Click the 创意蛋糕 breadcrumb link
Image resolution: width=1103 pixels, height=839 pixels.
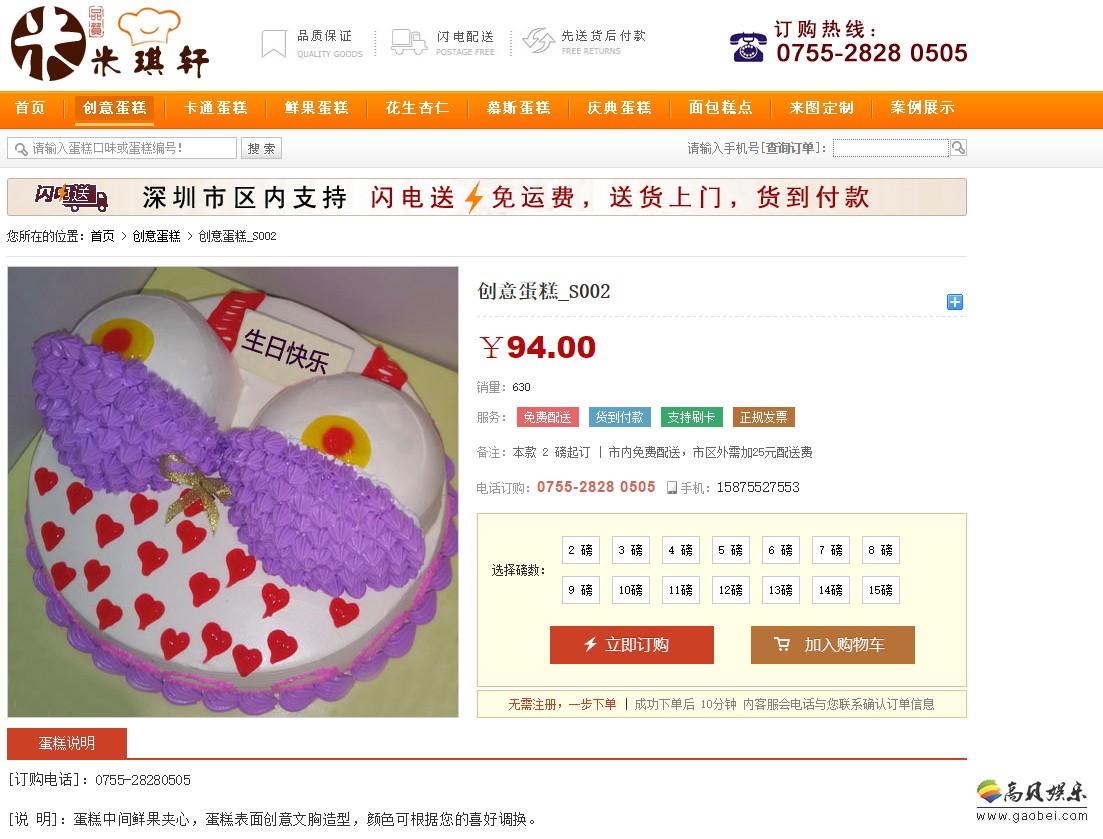pos(156,236)
